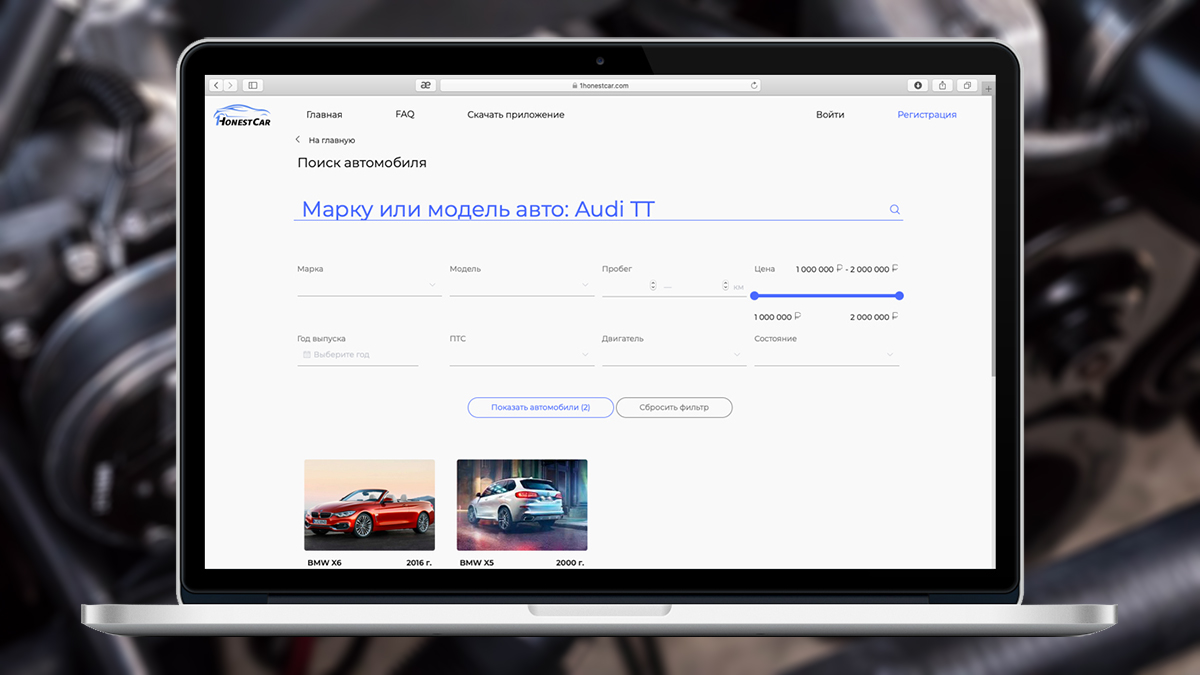
Task: Click the Поиск автомобиля heading
Action: pos(362,163)
